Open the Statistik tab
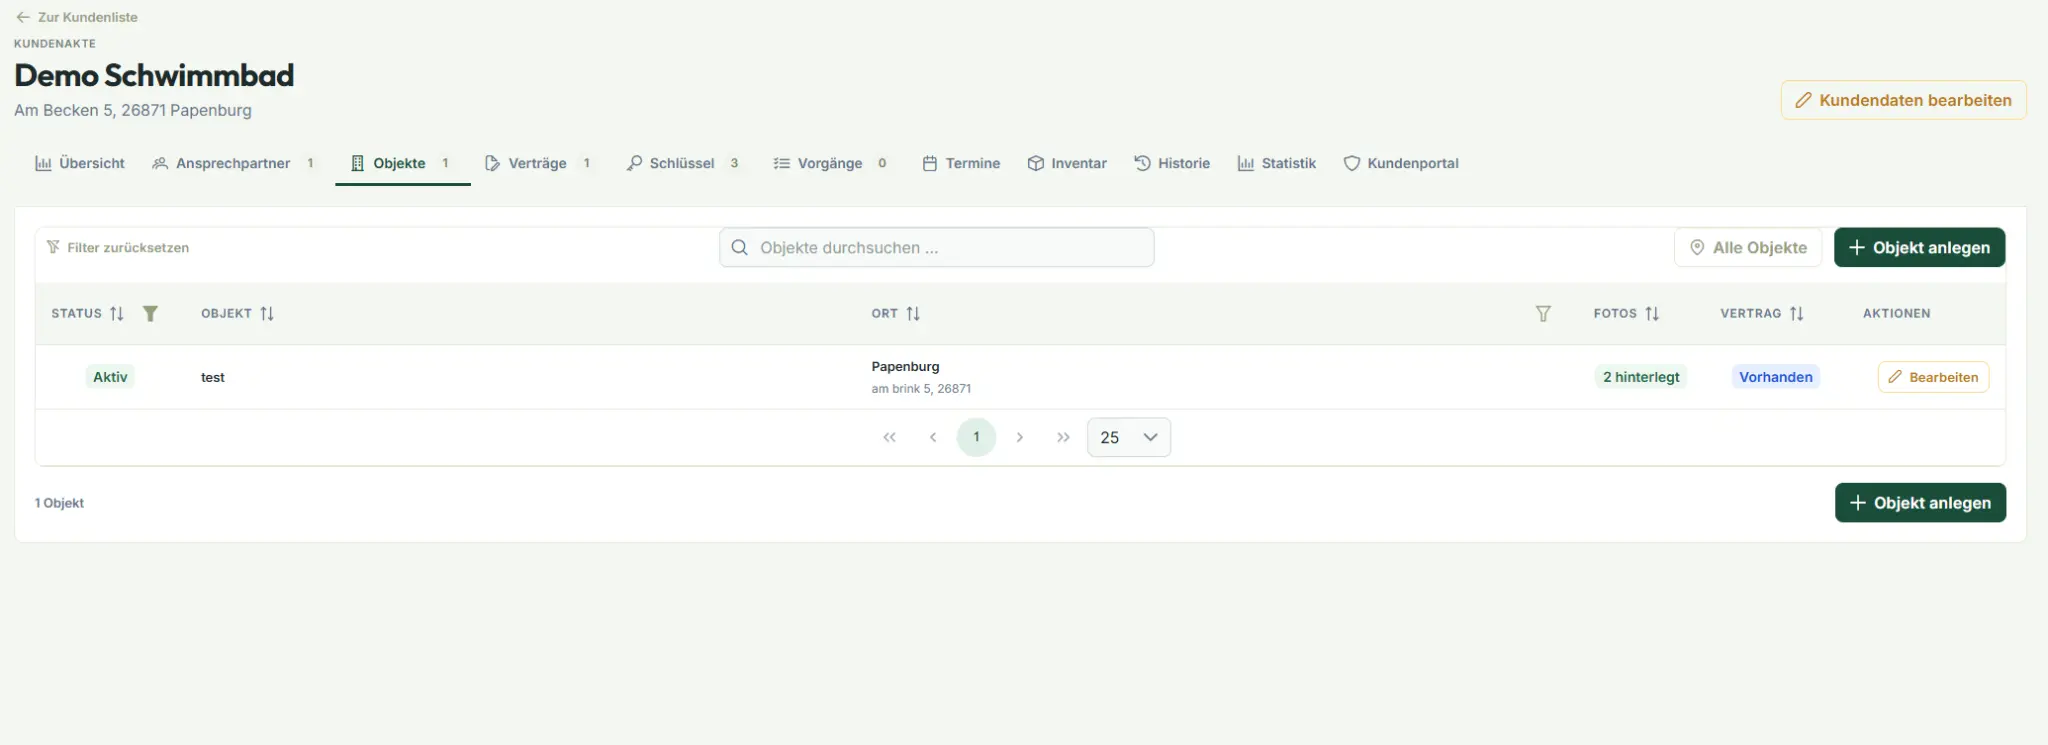 click(x=1277, y=163)
